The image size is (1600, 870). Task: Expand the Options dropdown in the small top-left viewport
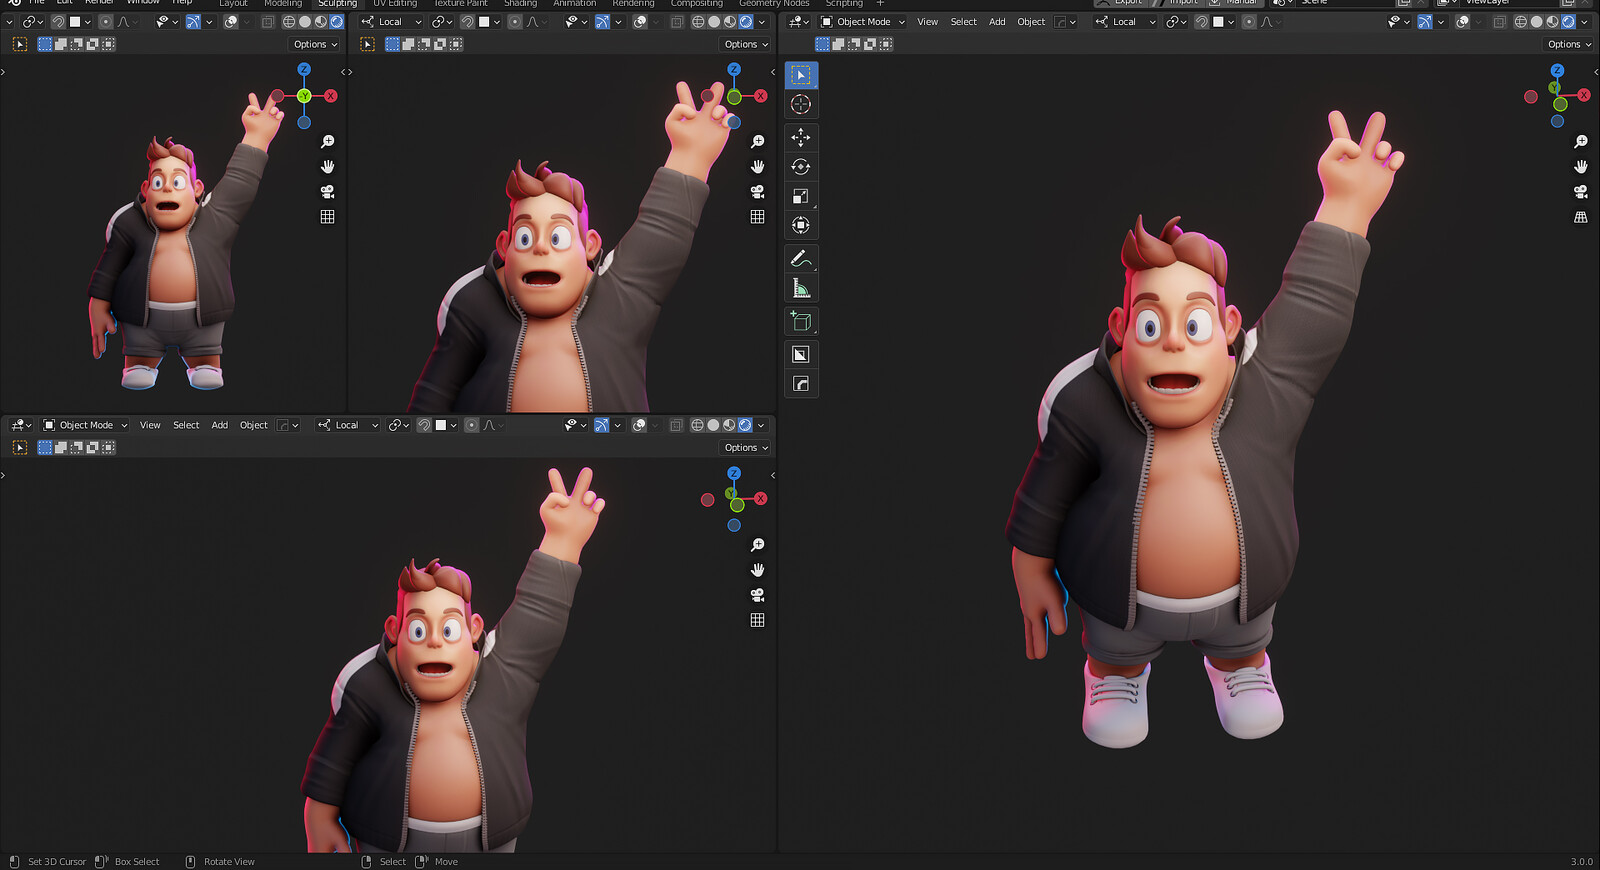tap(315, 44)
